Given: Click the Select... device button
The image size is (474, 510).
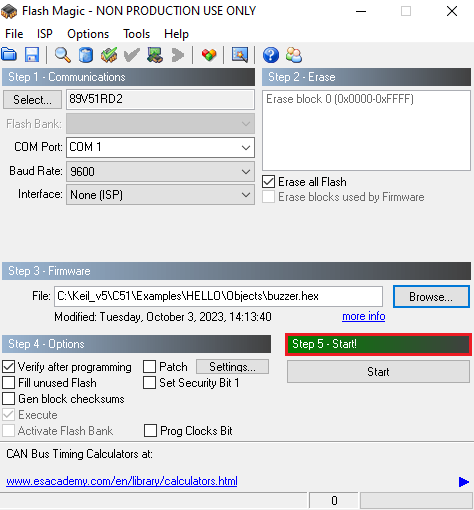Looking at the screenshot, I should click(32, 99).
